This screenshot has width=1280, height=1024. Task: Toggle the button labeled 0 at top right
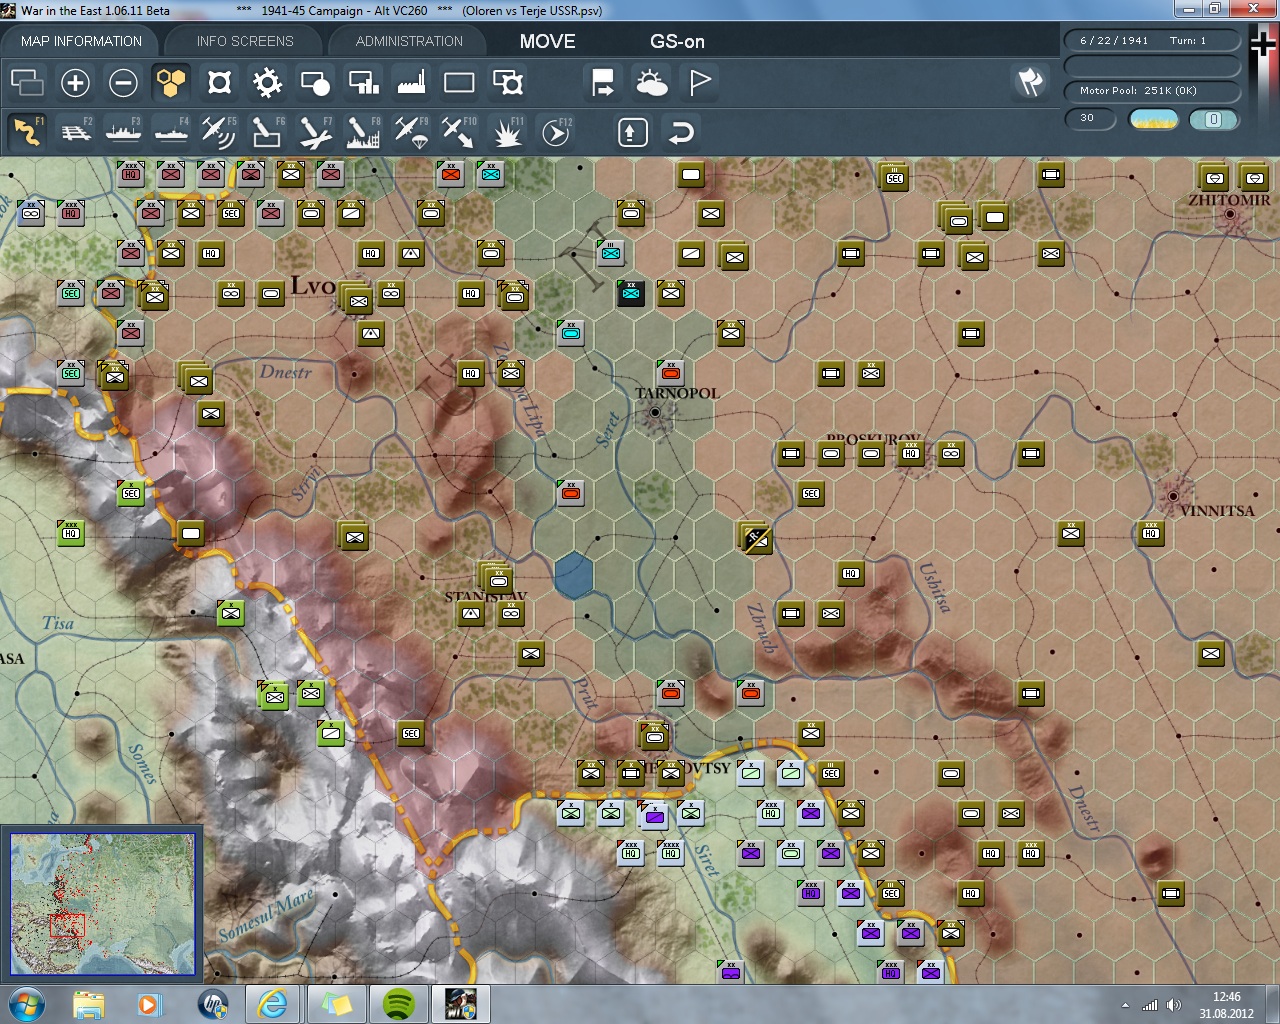(1213, 119)
